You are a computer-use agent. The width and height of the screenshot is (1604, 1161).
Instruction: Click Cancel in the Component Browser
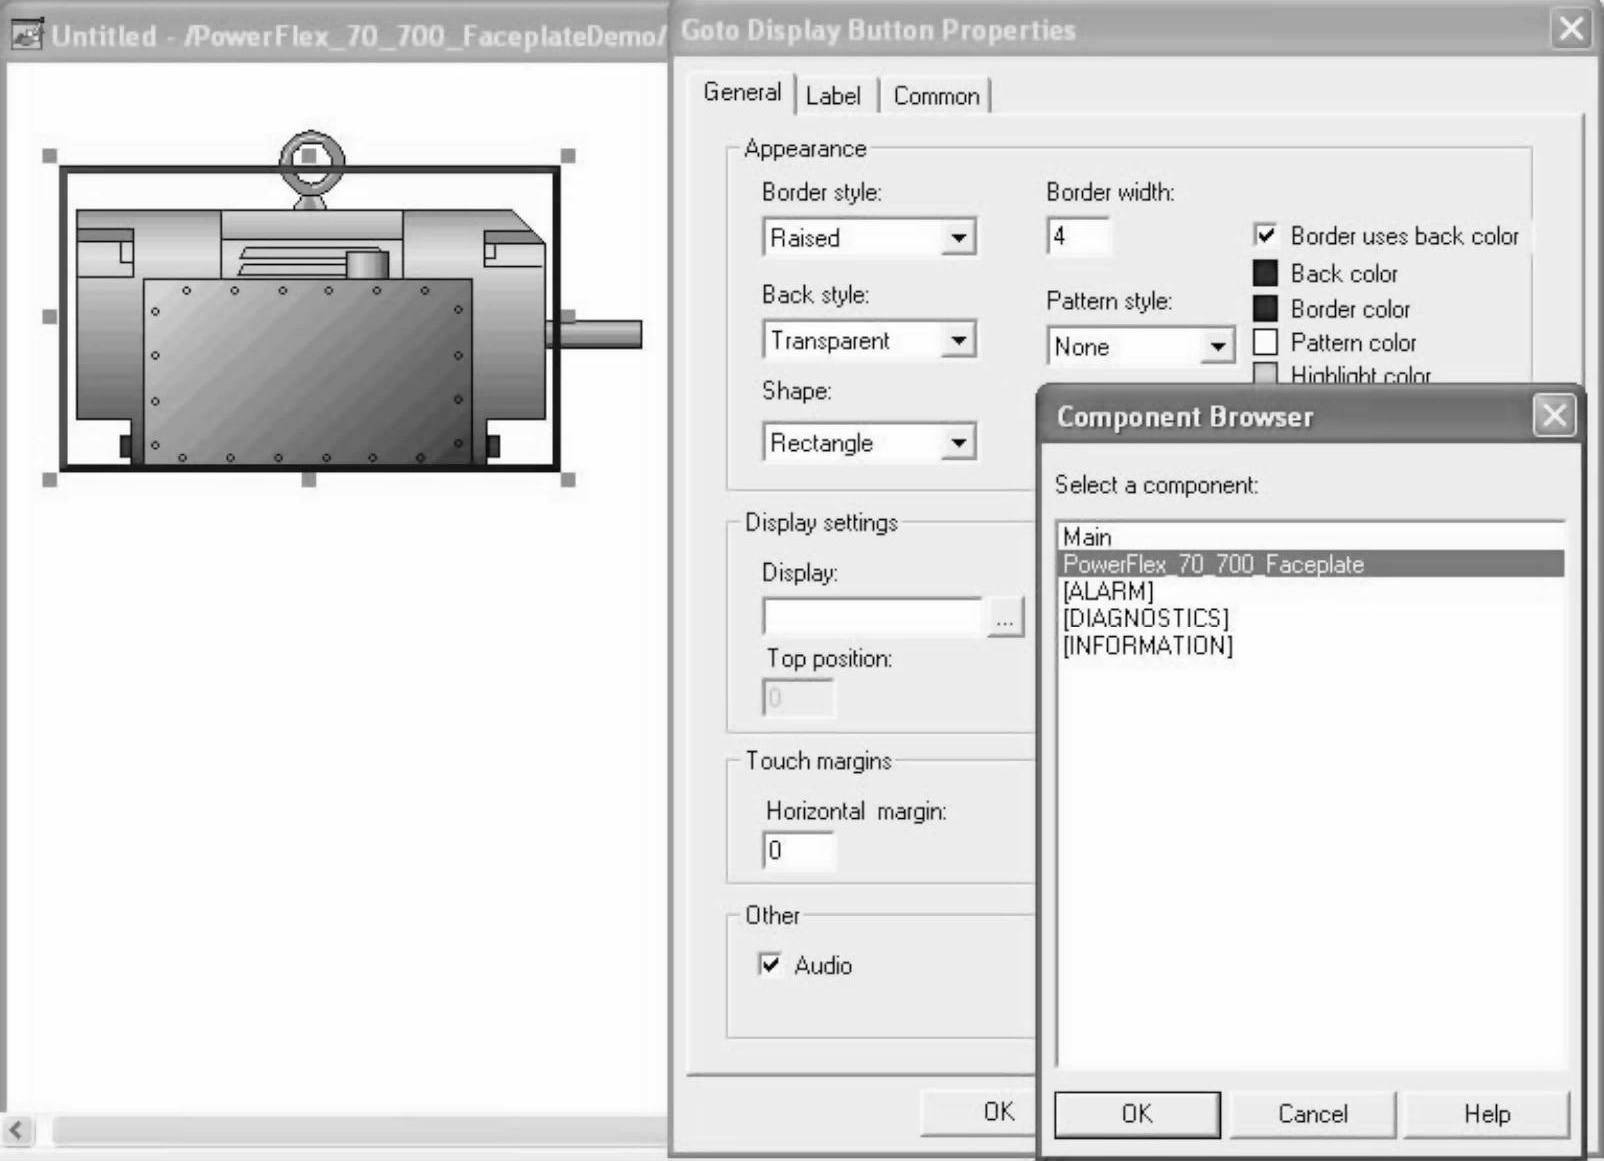click(x=1312, y=1114)
